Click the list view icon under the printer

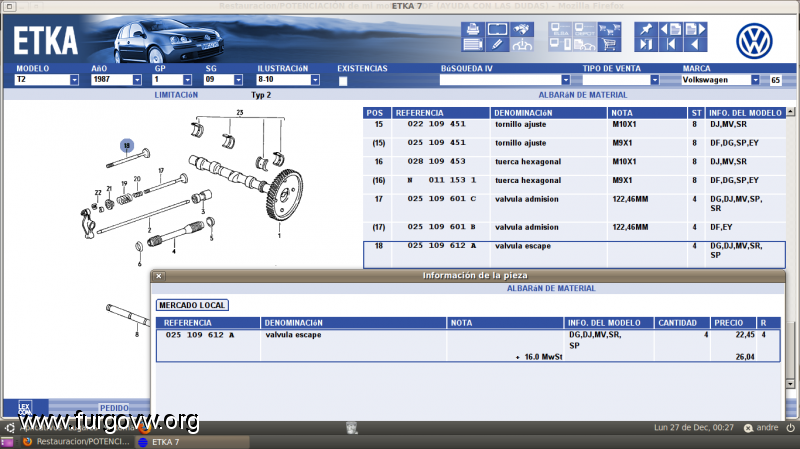pyautogui.click(x=472, y=44)
